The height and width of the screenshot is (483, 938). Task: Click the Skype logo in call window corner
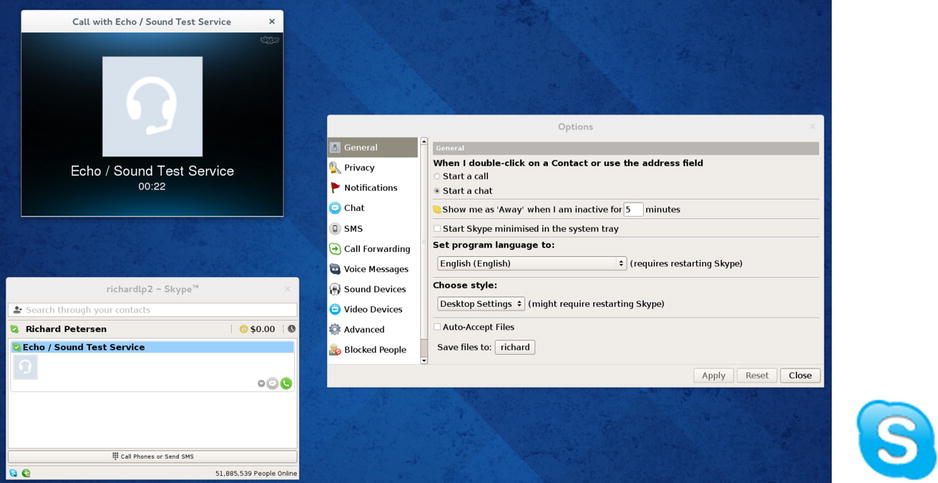(x=270, y=40)
